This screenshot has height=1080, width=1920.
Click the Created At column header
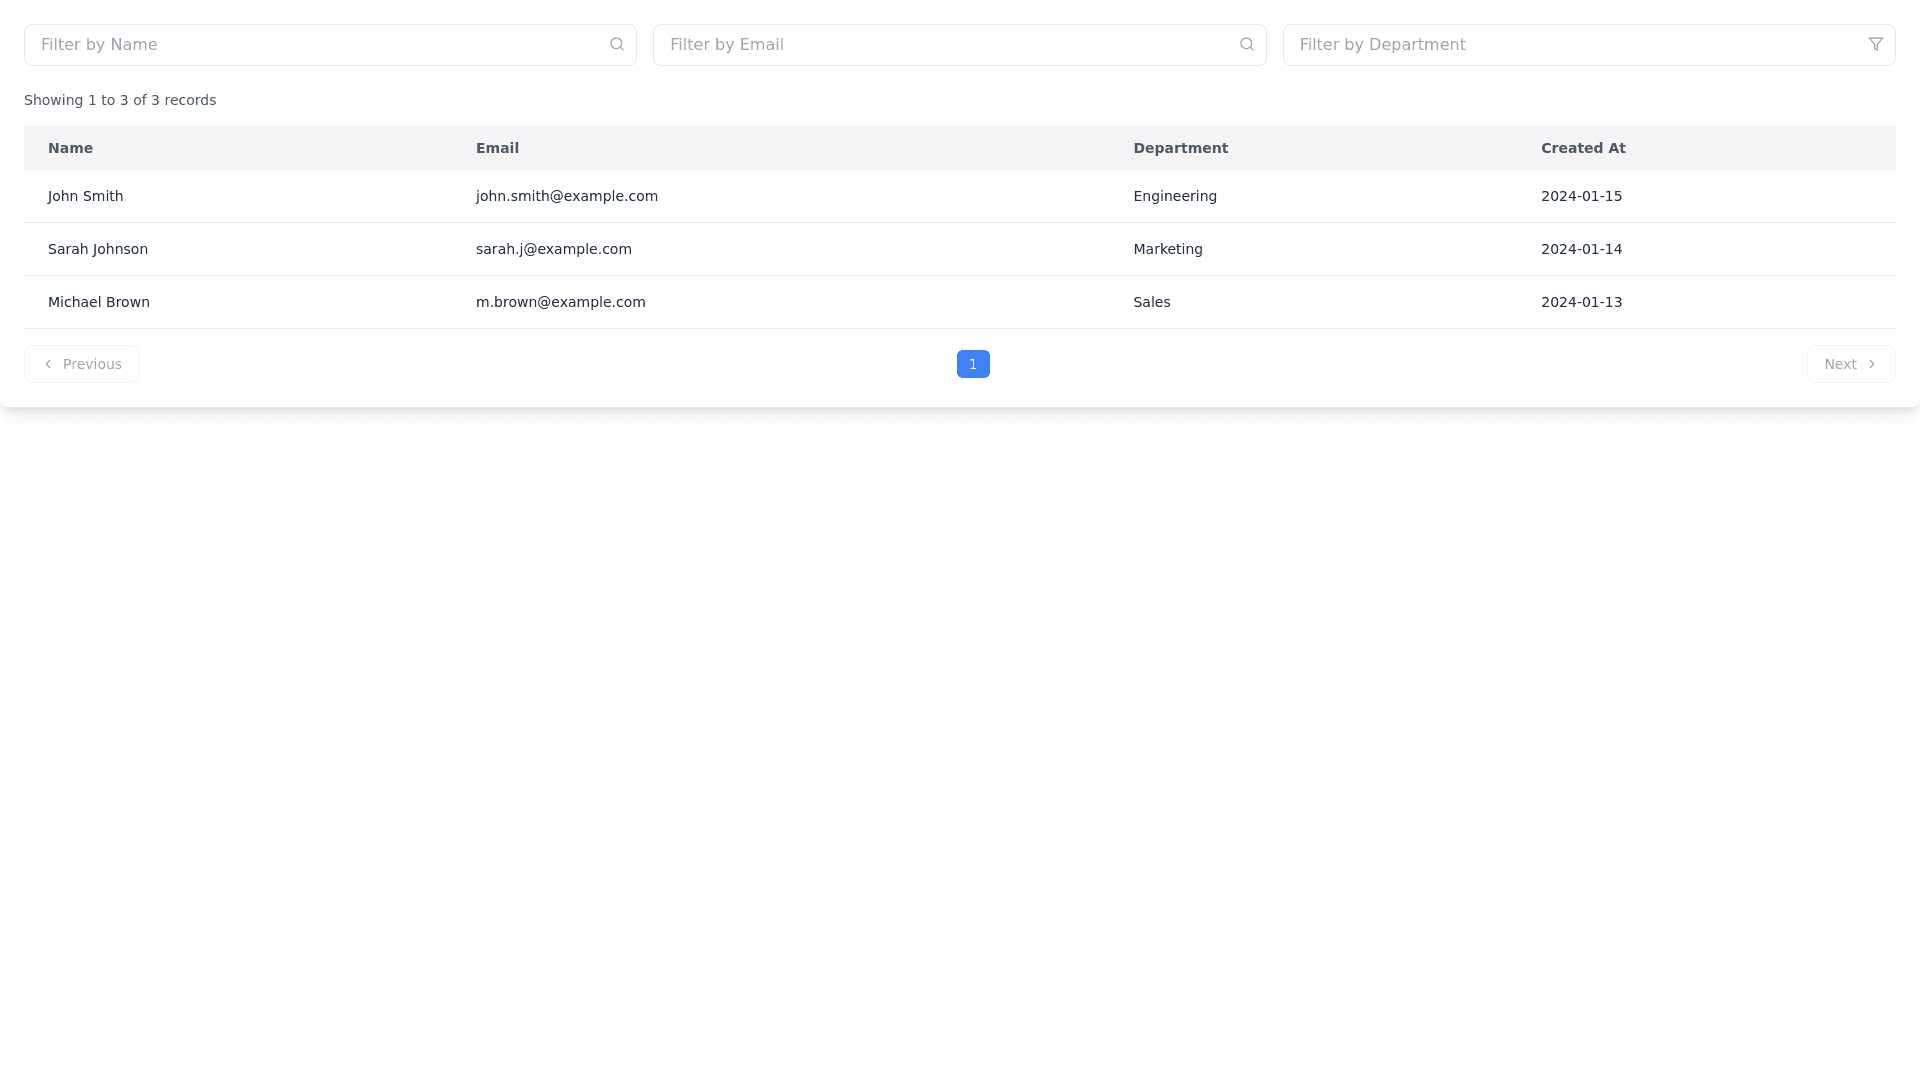pos(1582,148)
